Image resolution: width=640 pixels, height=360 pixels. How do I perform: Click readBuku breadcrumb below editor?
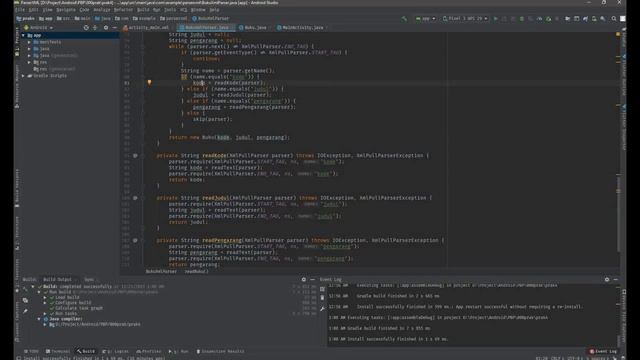click(x=196, y=271)
